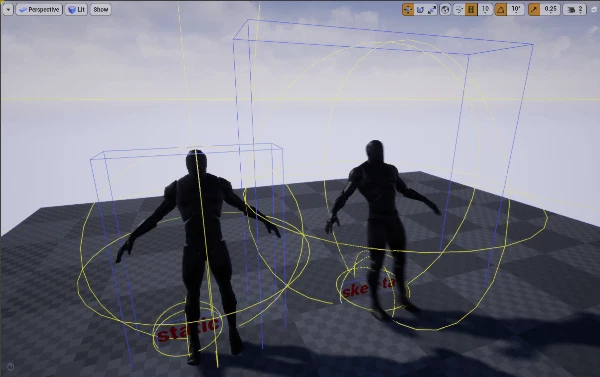Open the grid snap size 10 dropdown
600x377 pixels.
485,10
